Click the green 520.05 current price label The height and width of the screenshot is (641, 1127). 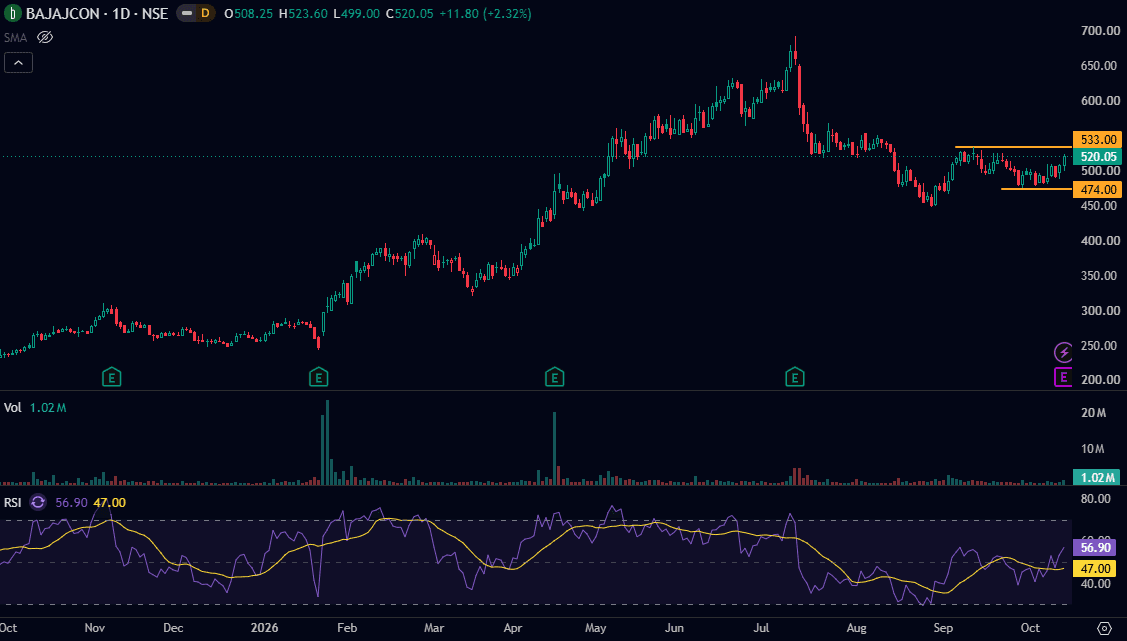[1097, 157]
